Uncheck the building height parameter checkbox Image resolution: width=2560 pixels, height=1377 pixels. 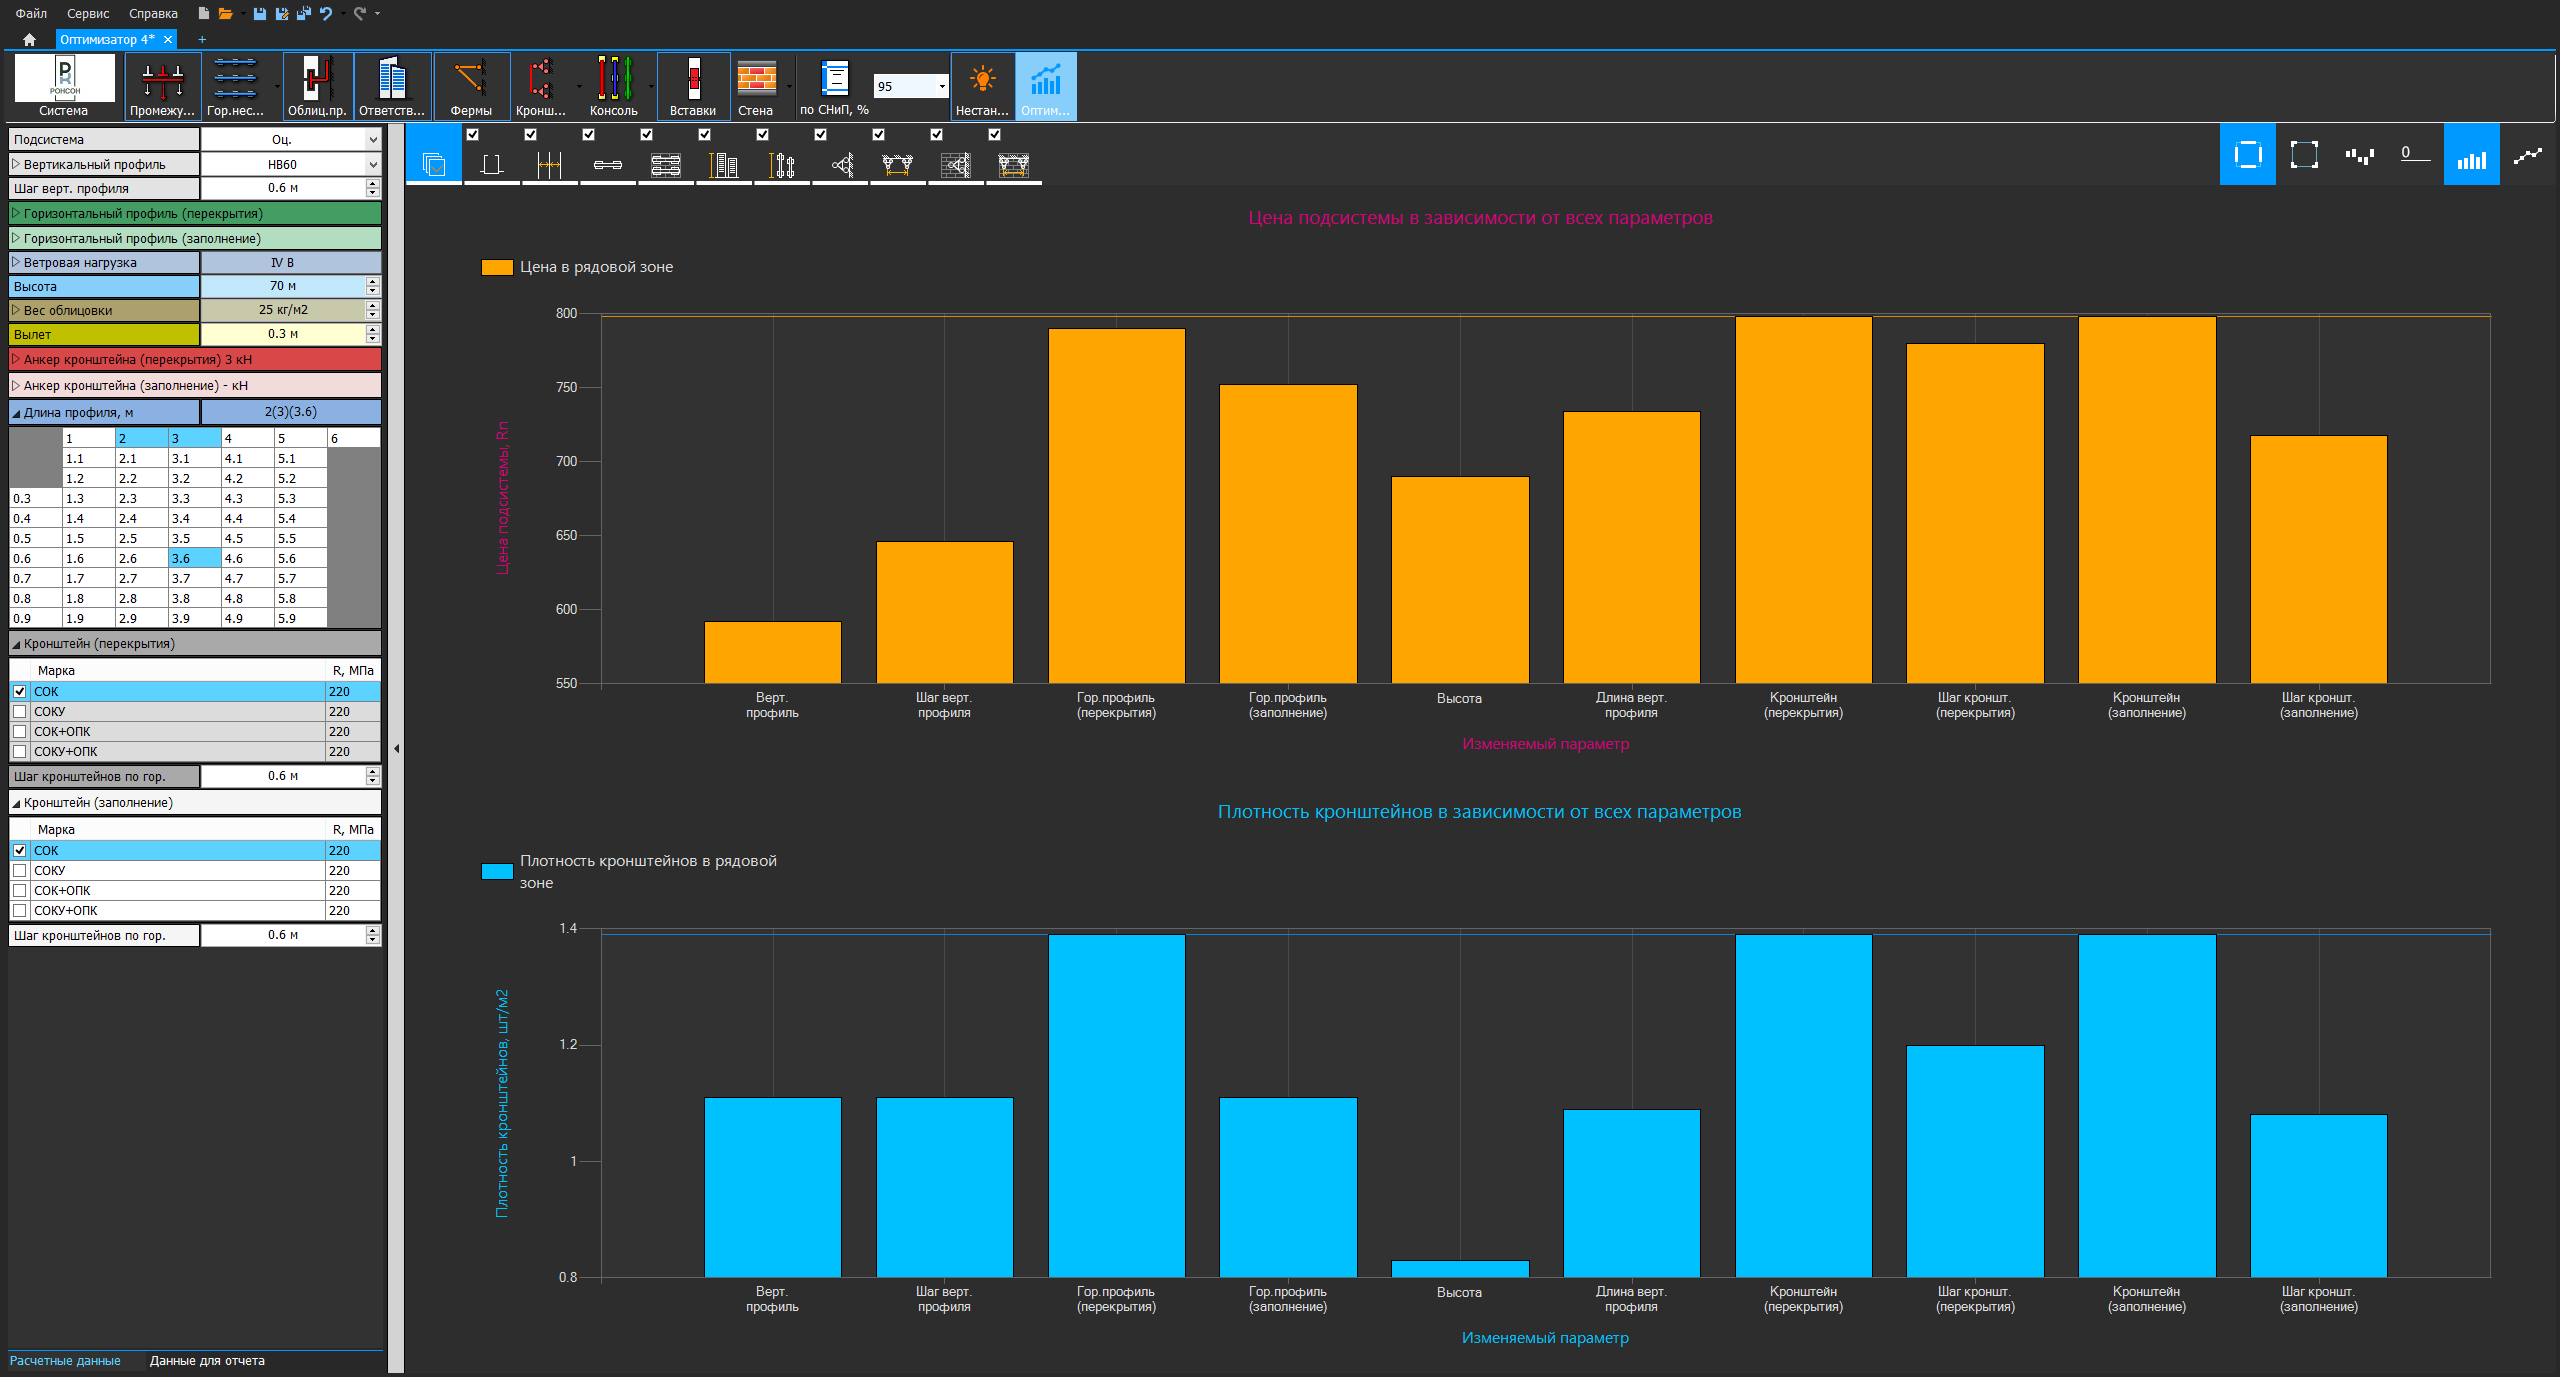coord(705,134)
